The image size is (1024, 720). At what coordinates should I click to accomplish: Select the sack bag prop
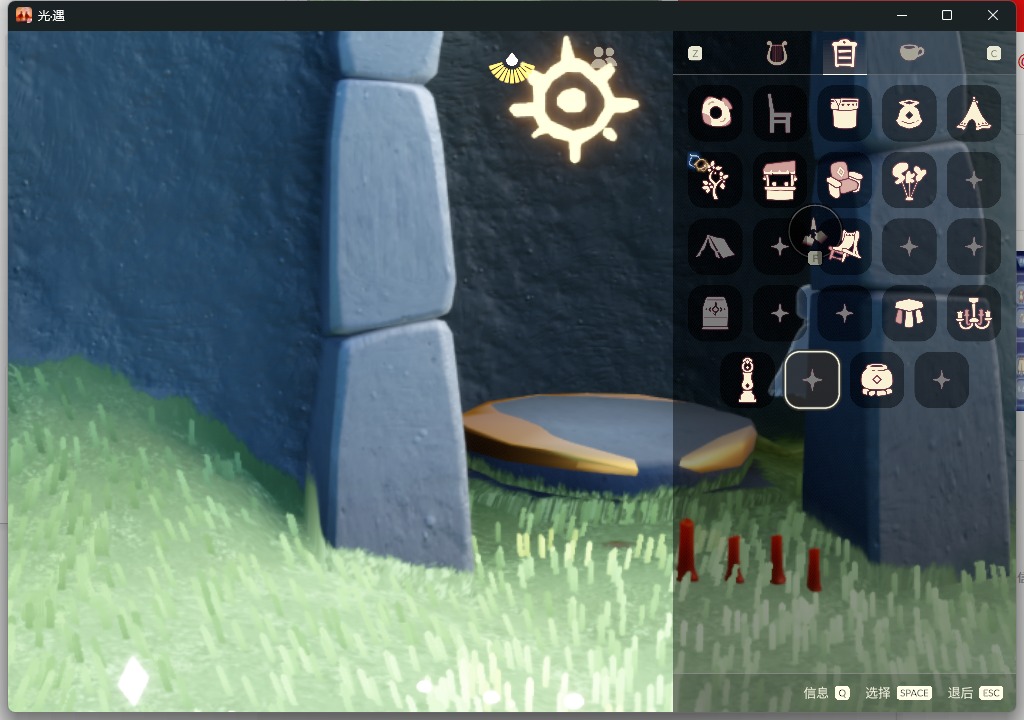(909, 113)
